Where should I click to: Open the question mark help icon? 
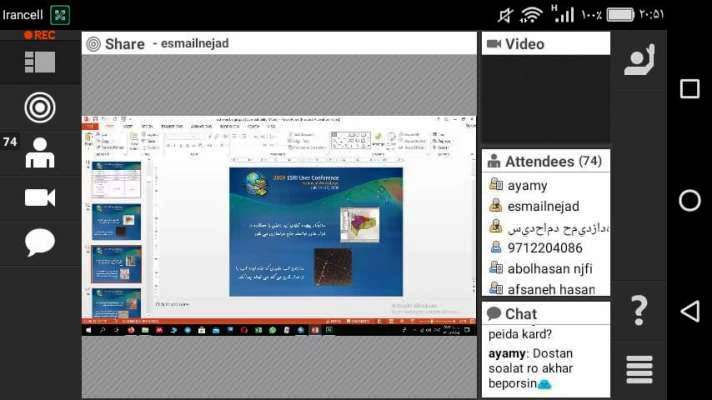639,312
